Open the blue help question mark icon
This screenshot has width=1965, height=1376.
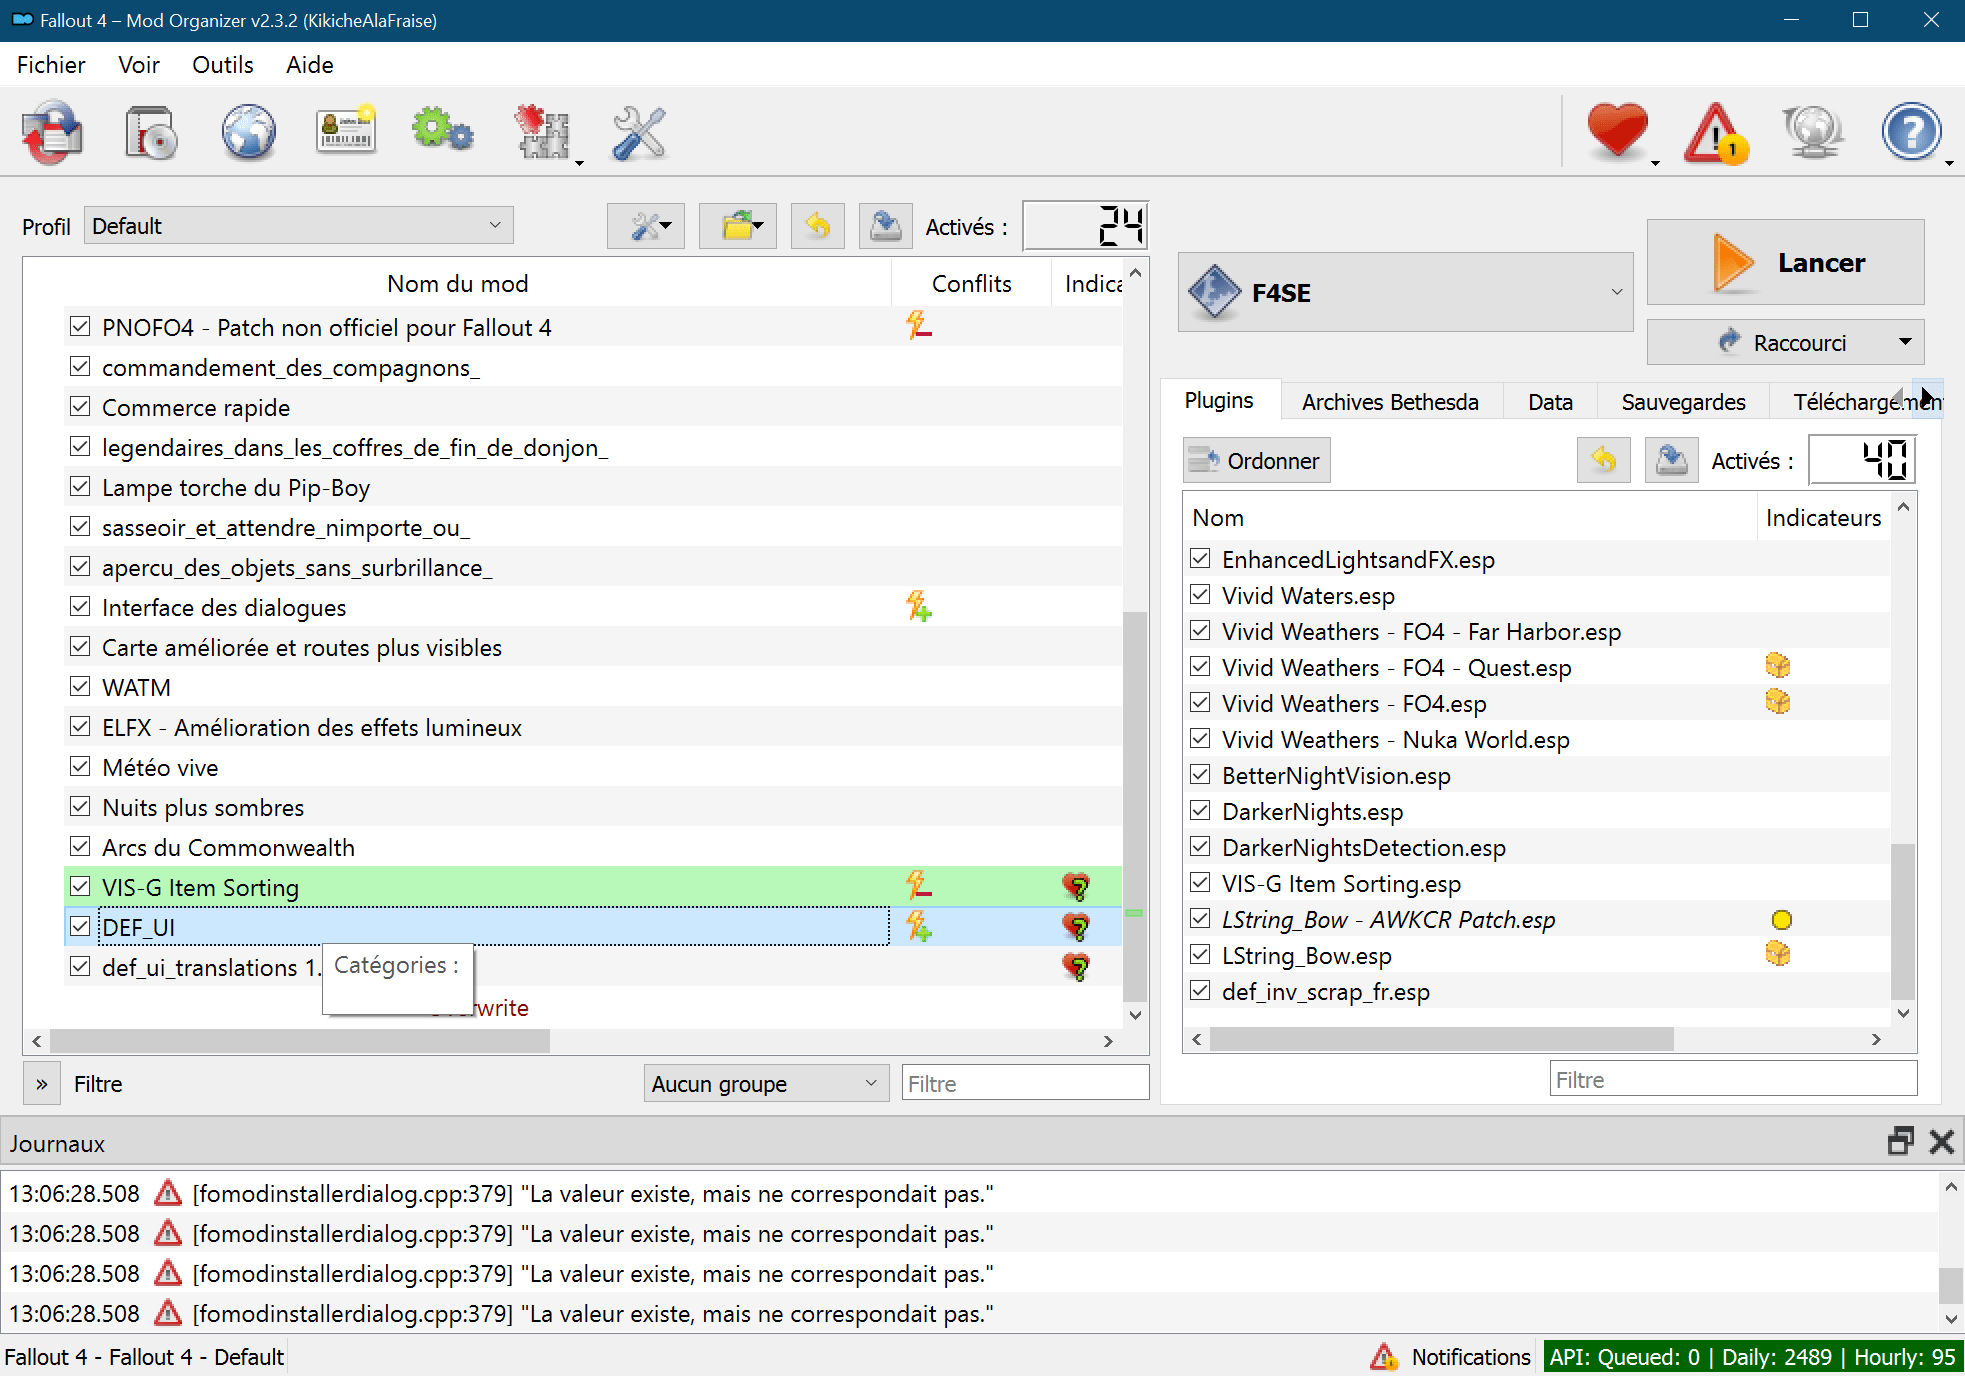point(1910,130)
